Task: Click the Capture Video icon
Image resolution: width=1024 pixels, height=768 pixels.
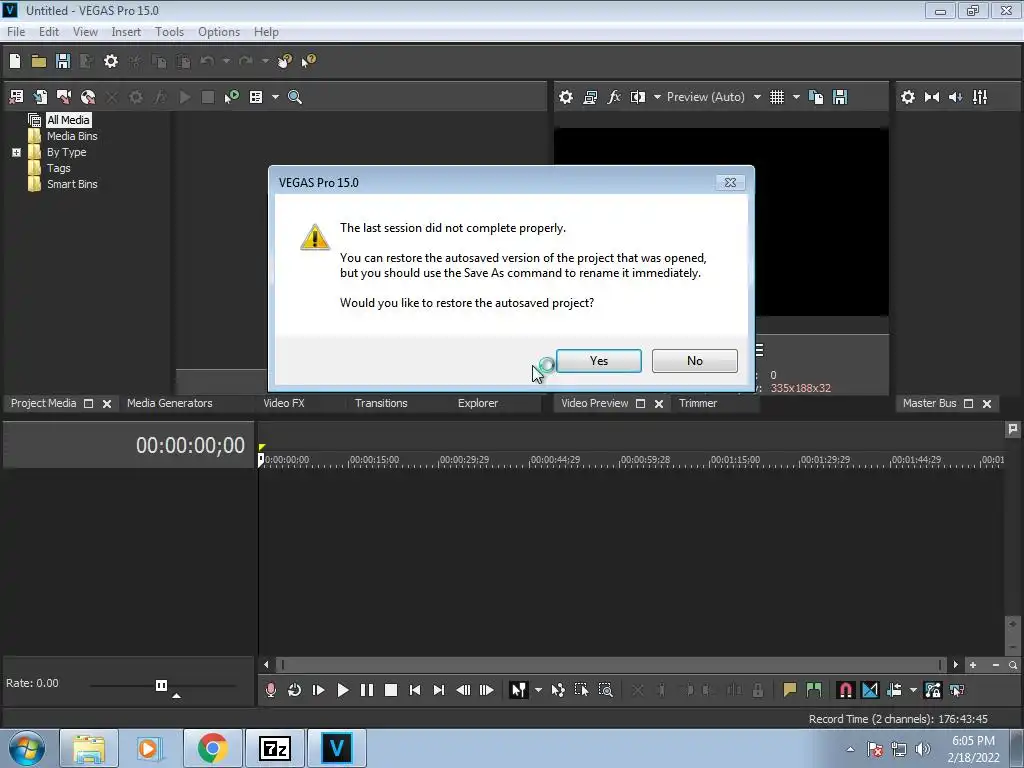Action: (x=64, y=97)
